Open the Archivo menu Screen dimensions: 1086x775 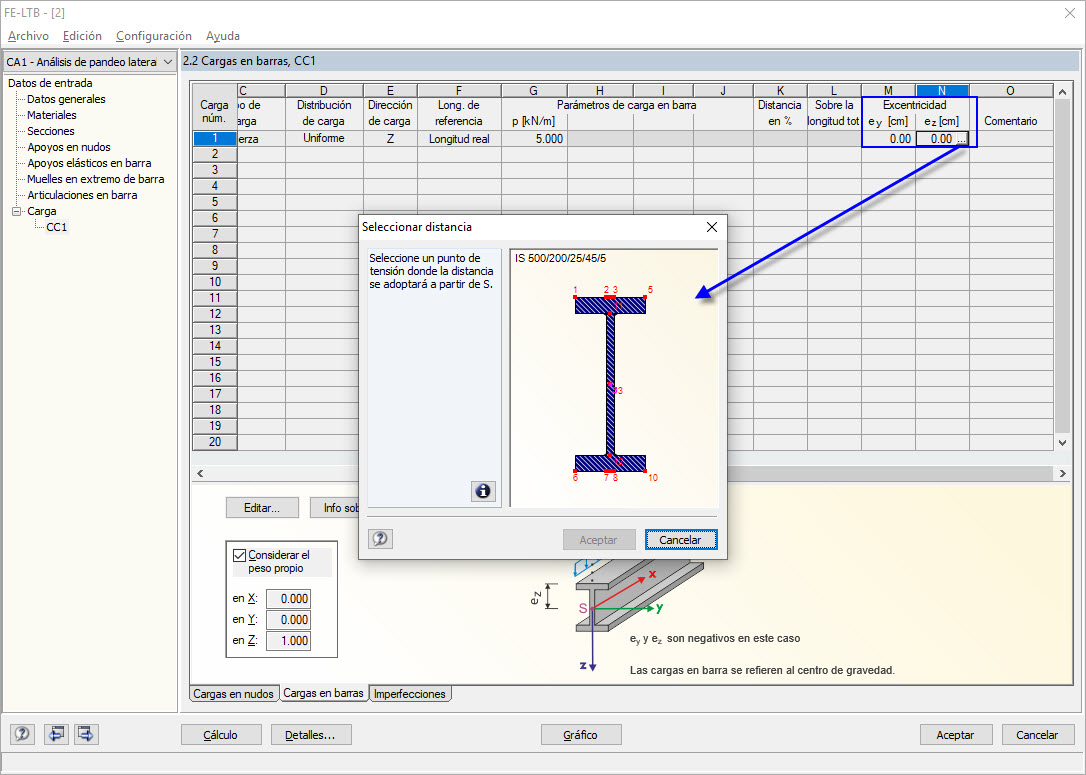[28, 36]
